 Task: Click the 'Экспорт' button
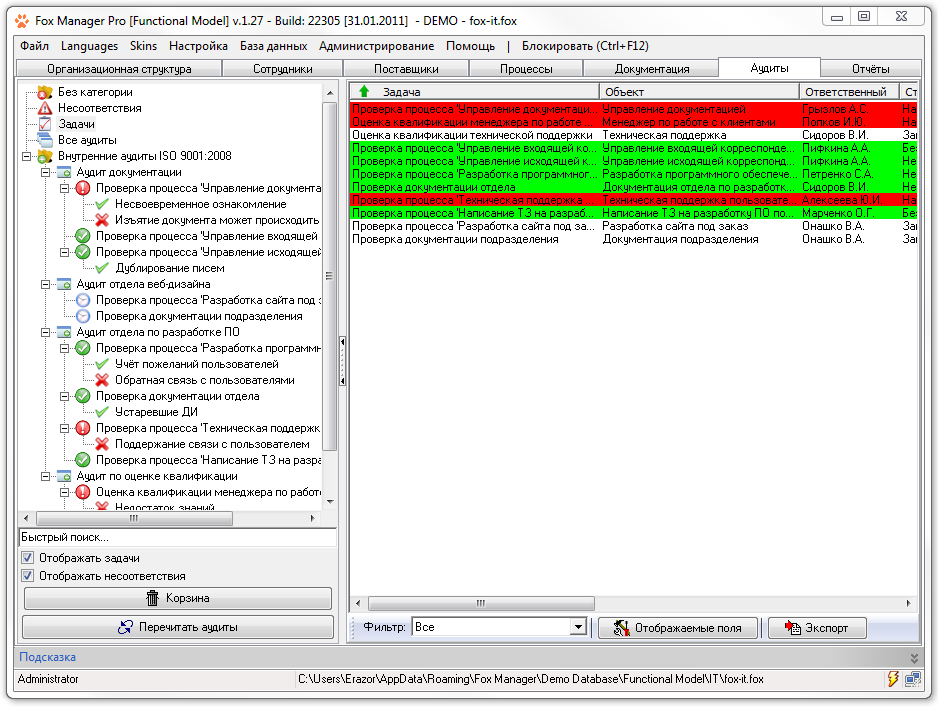(817, 628)
